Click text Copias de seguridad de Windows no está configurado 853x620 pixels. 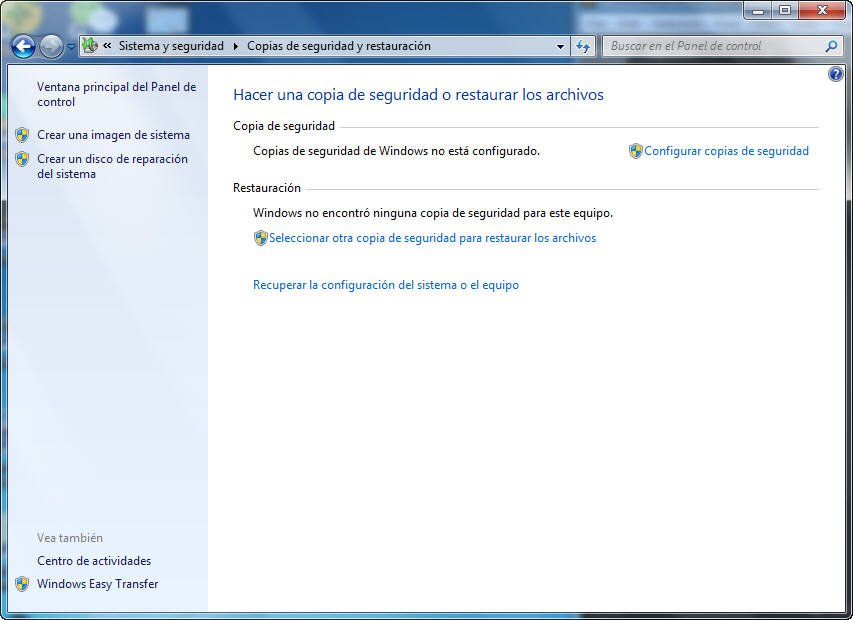click(397, 151)
